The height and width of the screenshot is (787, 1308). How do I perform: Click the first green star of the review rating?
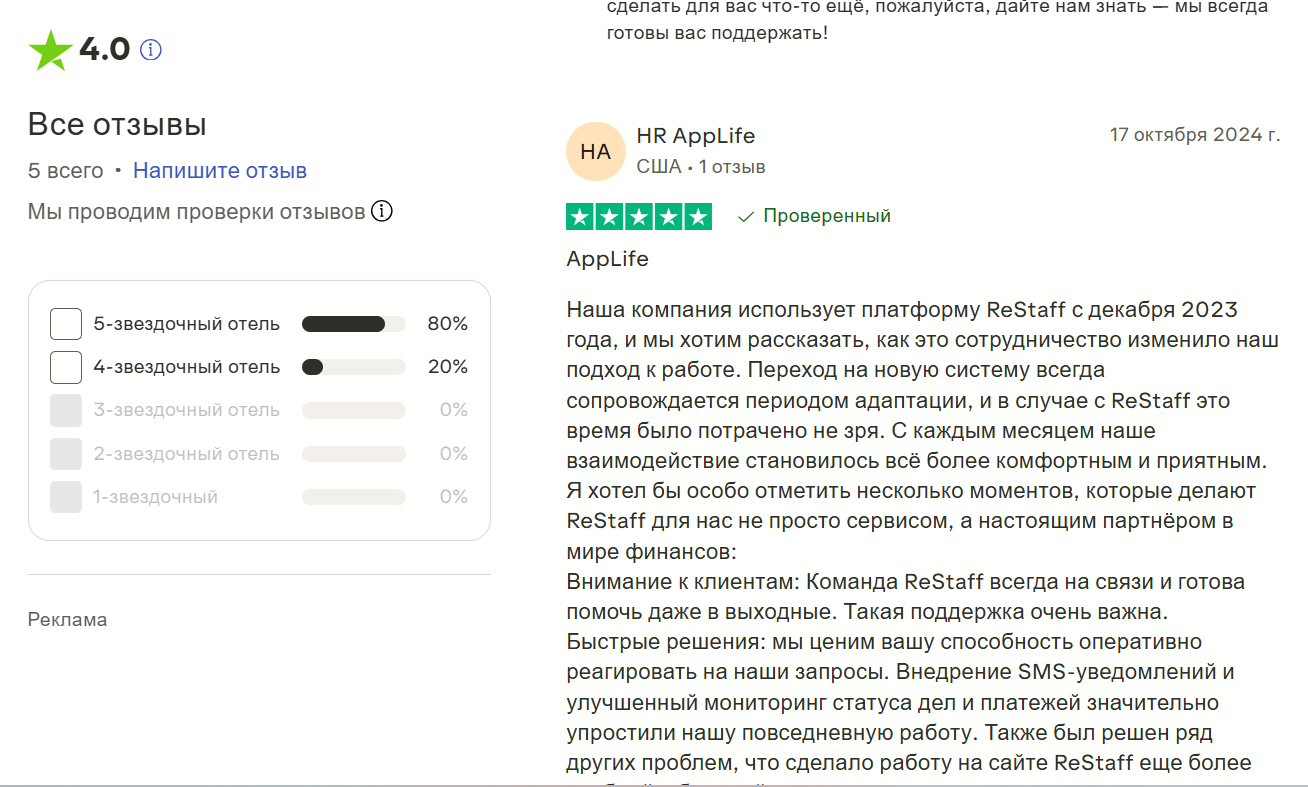tap(581, 216)
